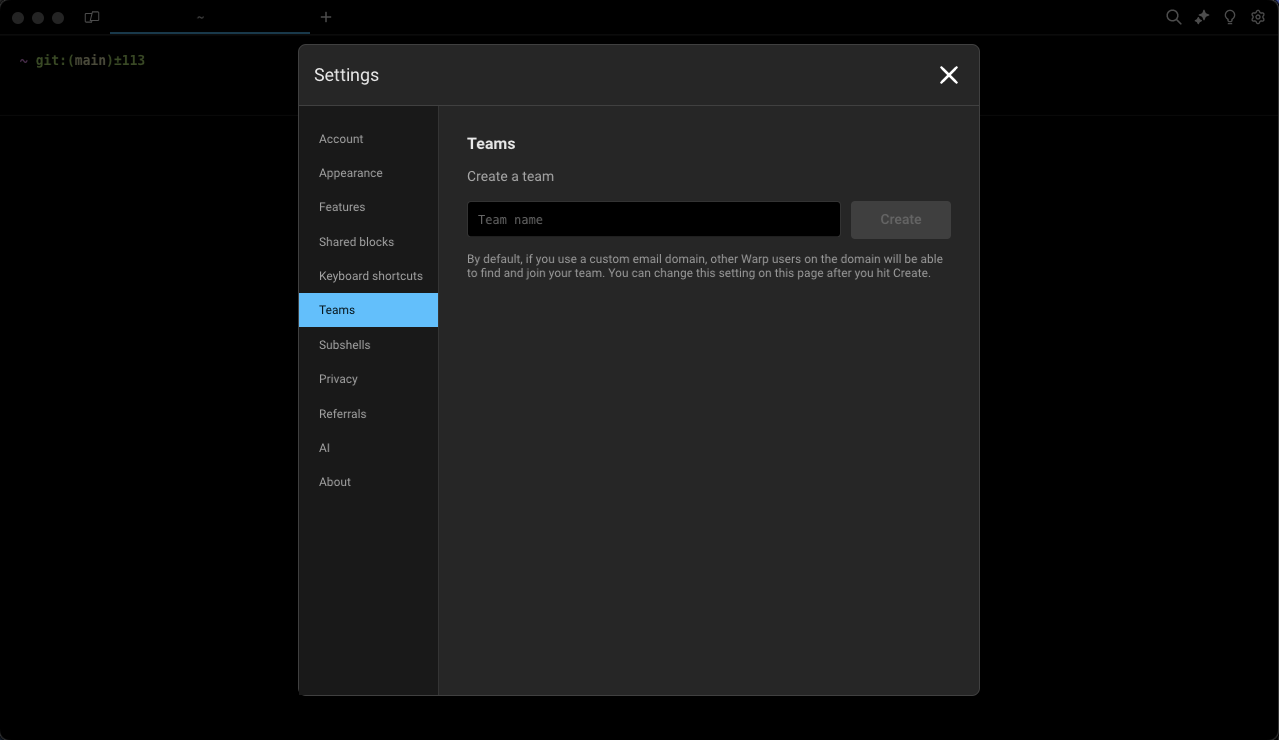Image resolution: width=1279 pixels, height=740 pixels.
Task: Open the lightbulb resource center icon
Action: (1230, 17)
